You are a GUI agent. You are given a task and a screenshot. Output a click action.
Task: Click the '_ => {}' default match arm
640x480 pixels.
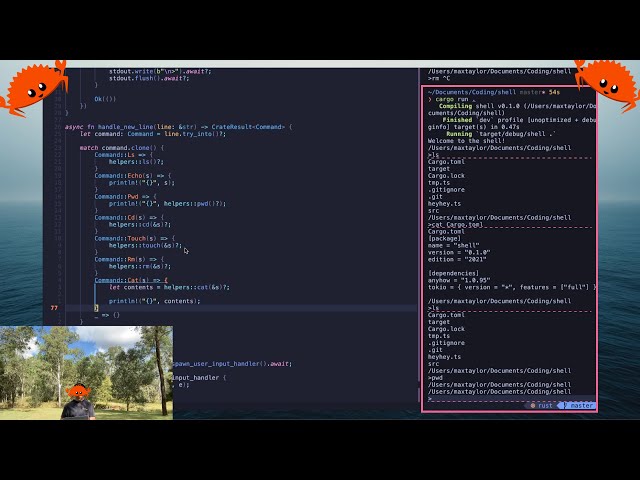click(107, 315)
